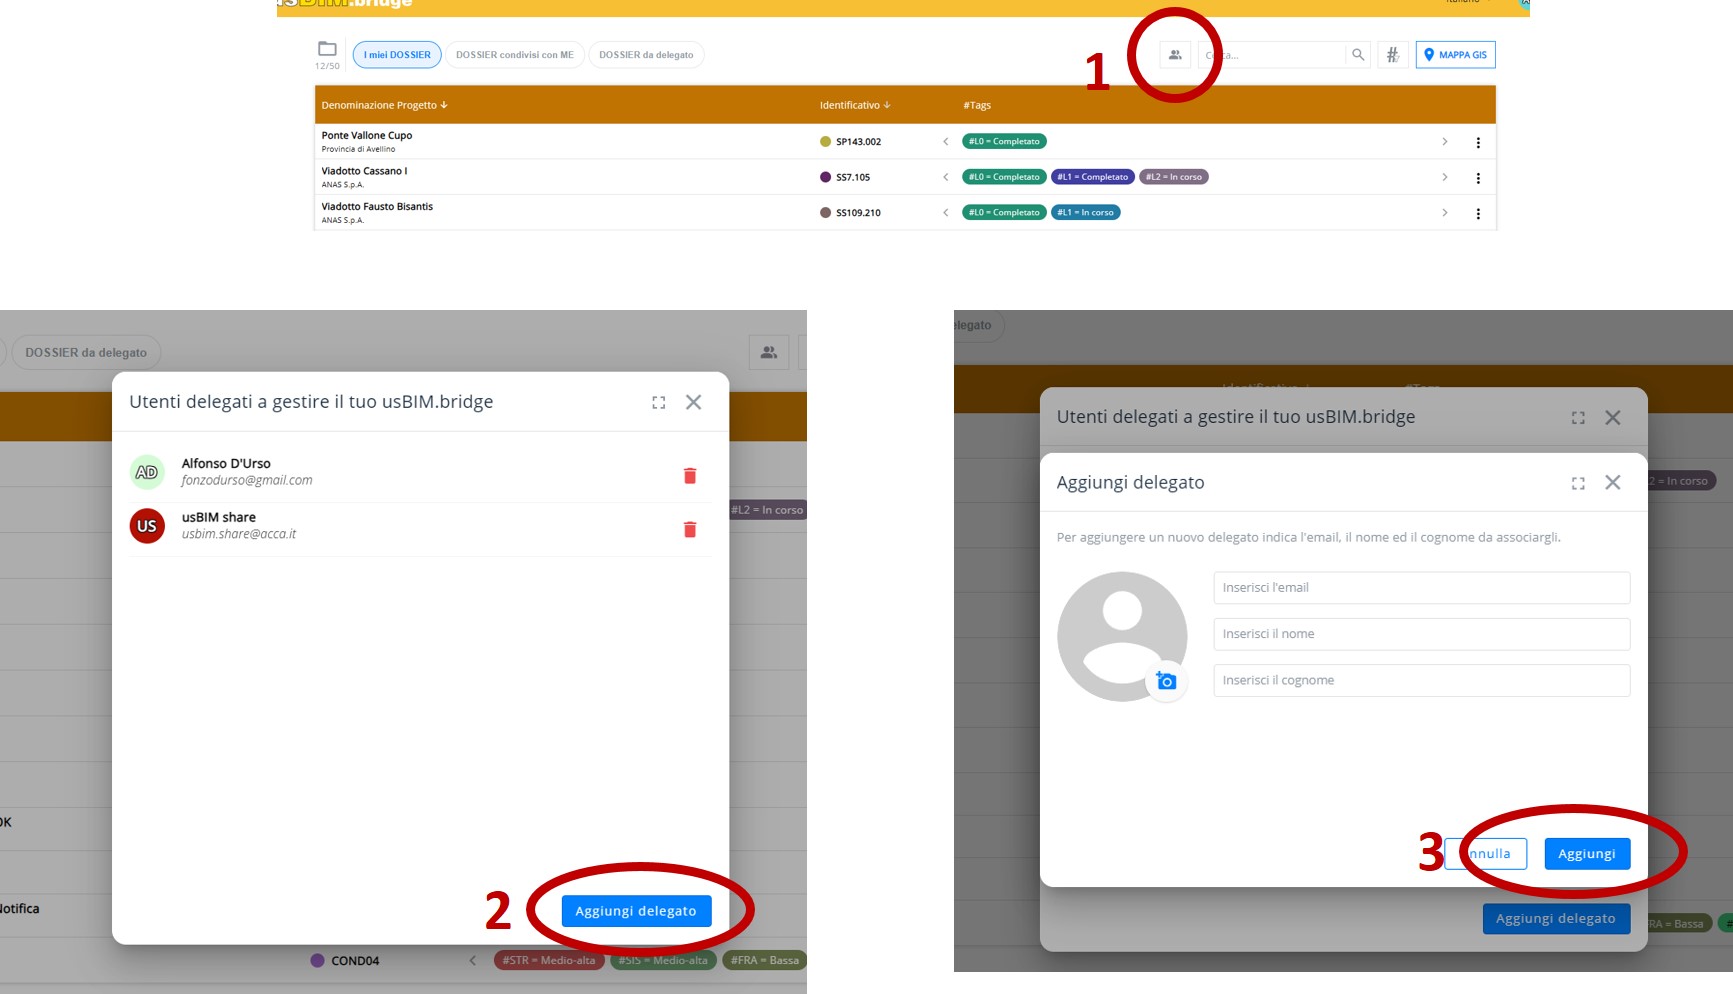Click left chevron beside COND04 tags
The height and width of the screenshot is (994, 1733).
tap(473, 961)
